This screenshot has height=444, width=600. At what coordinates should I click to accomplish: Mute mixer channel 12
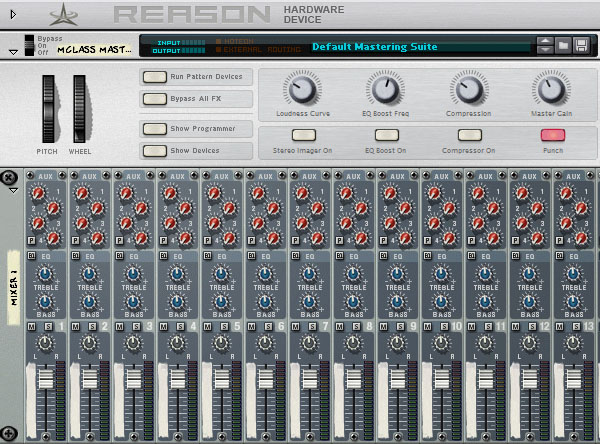coord(516,327)
